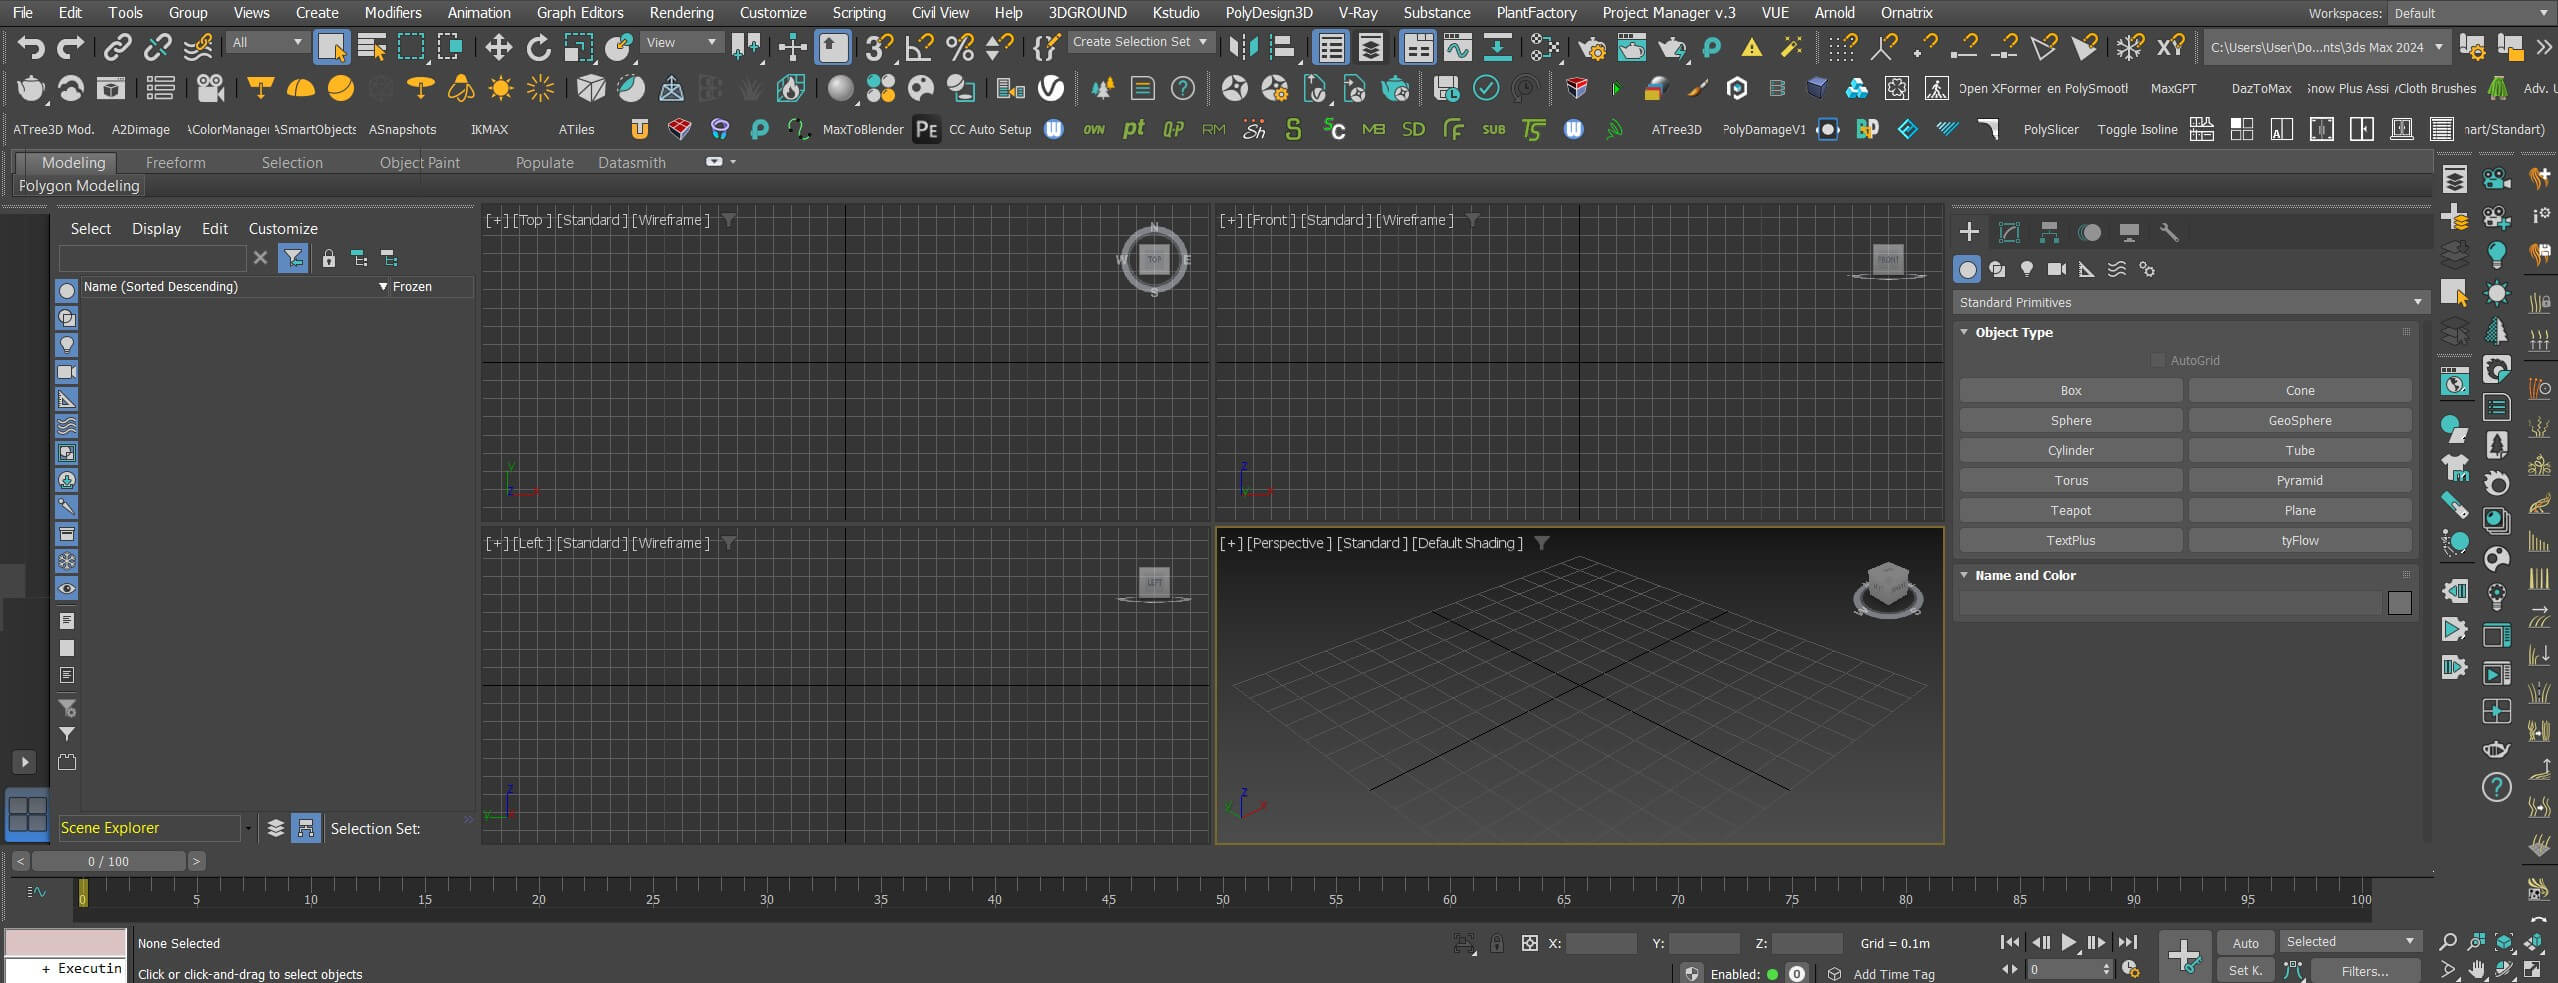
Task: Click the Undo arrow icon
Action: click(x=31, y=47)
